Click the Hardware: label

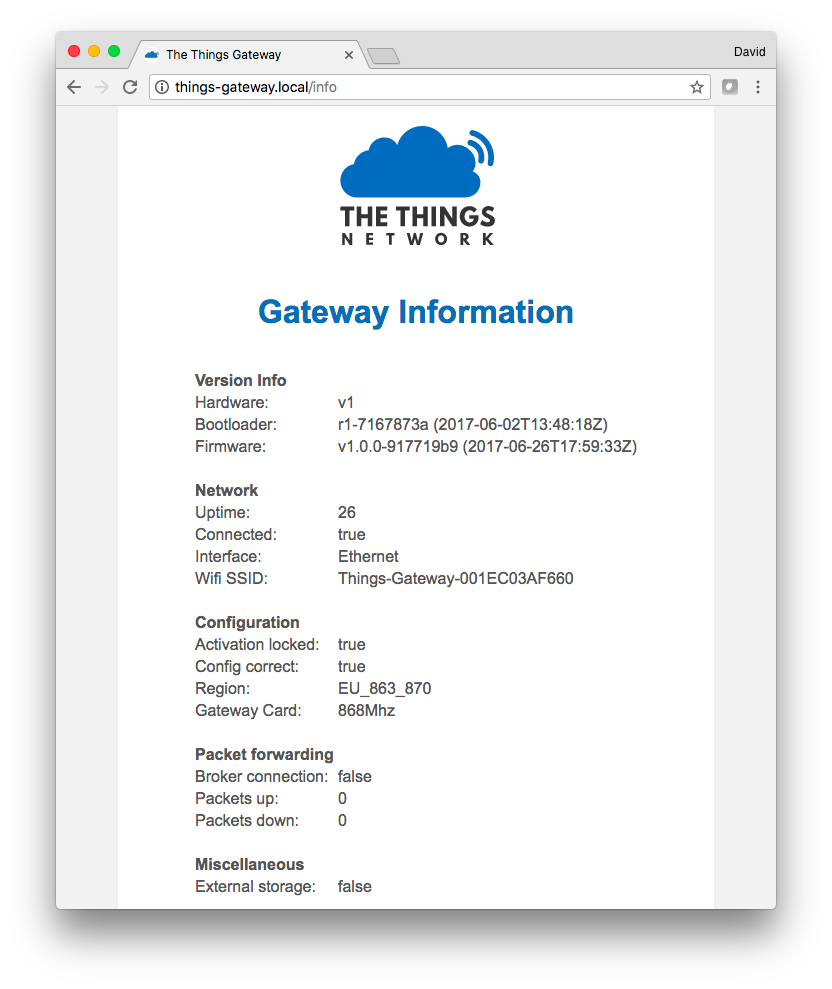click(231, 402)
